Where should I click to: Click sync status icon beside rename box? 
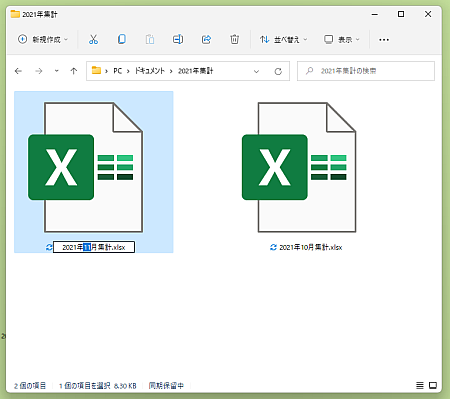tap(49, 247)
